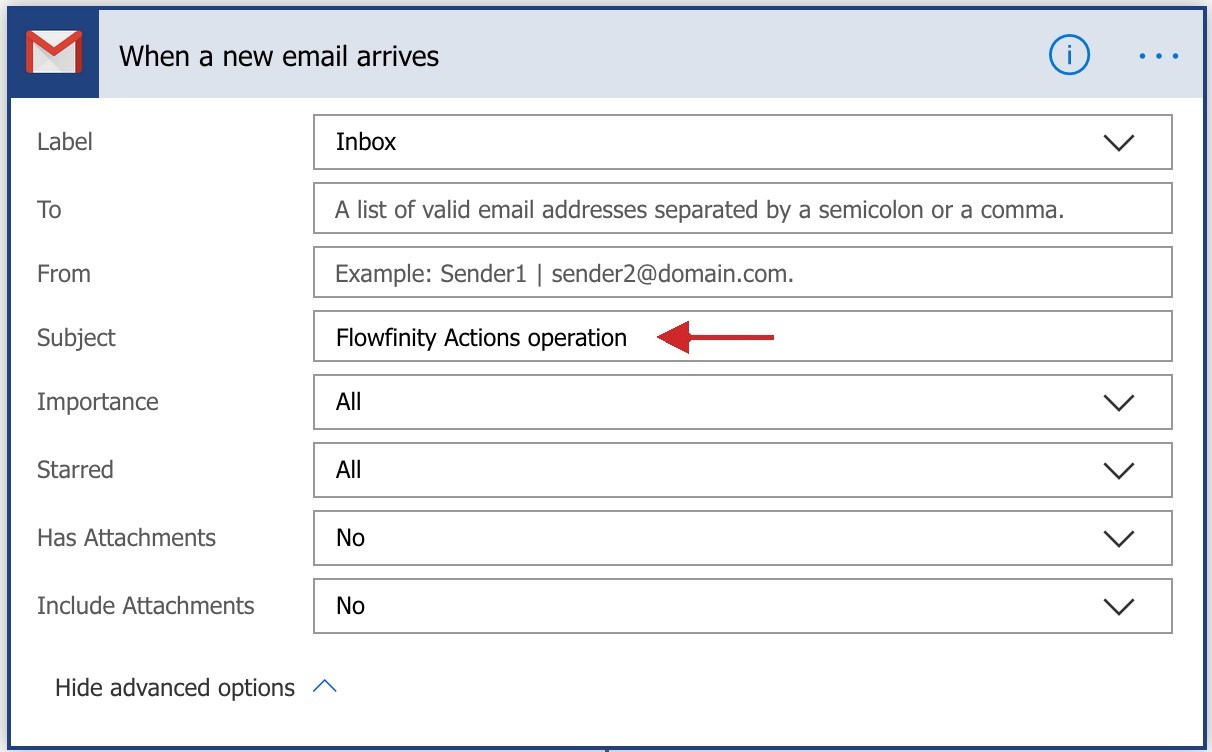This screenshot has width=1212, height=752.
Task: Click the Label dropdown arrow
Action: [1118, 143]
